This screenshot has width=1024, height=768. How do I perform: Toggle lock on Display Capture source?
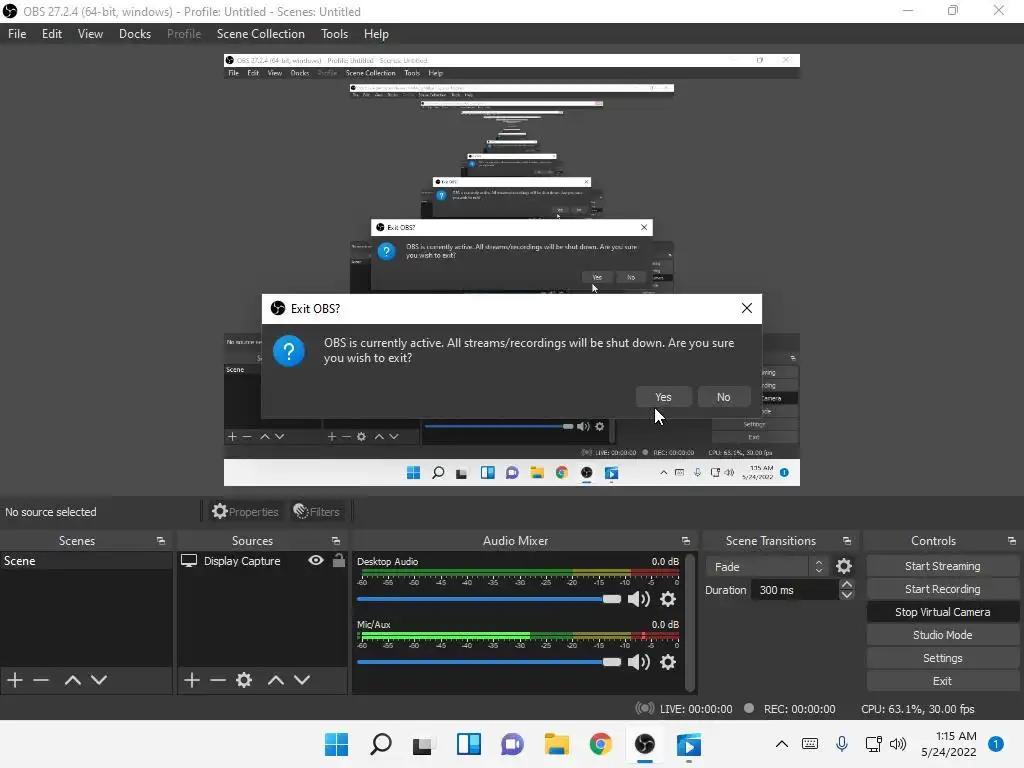click(338, 560)
